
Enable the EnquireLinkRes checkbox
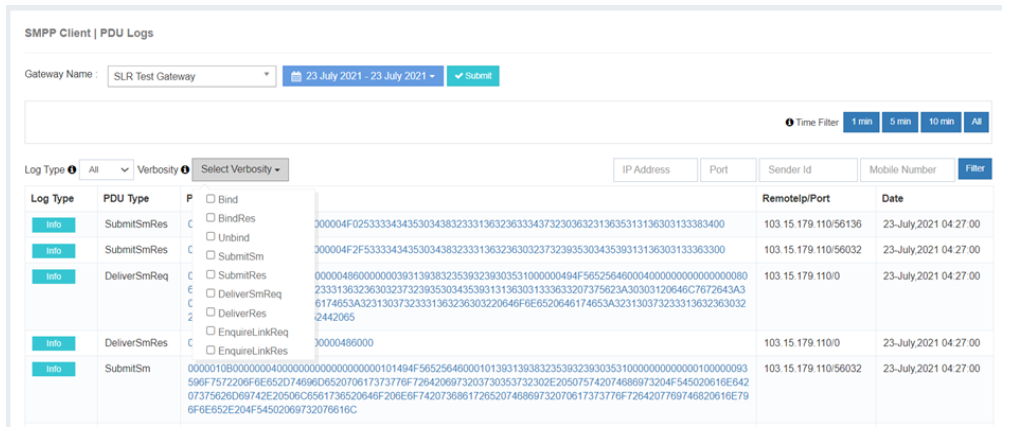coord(211,350)
